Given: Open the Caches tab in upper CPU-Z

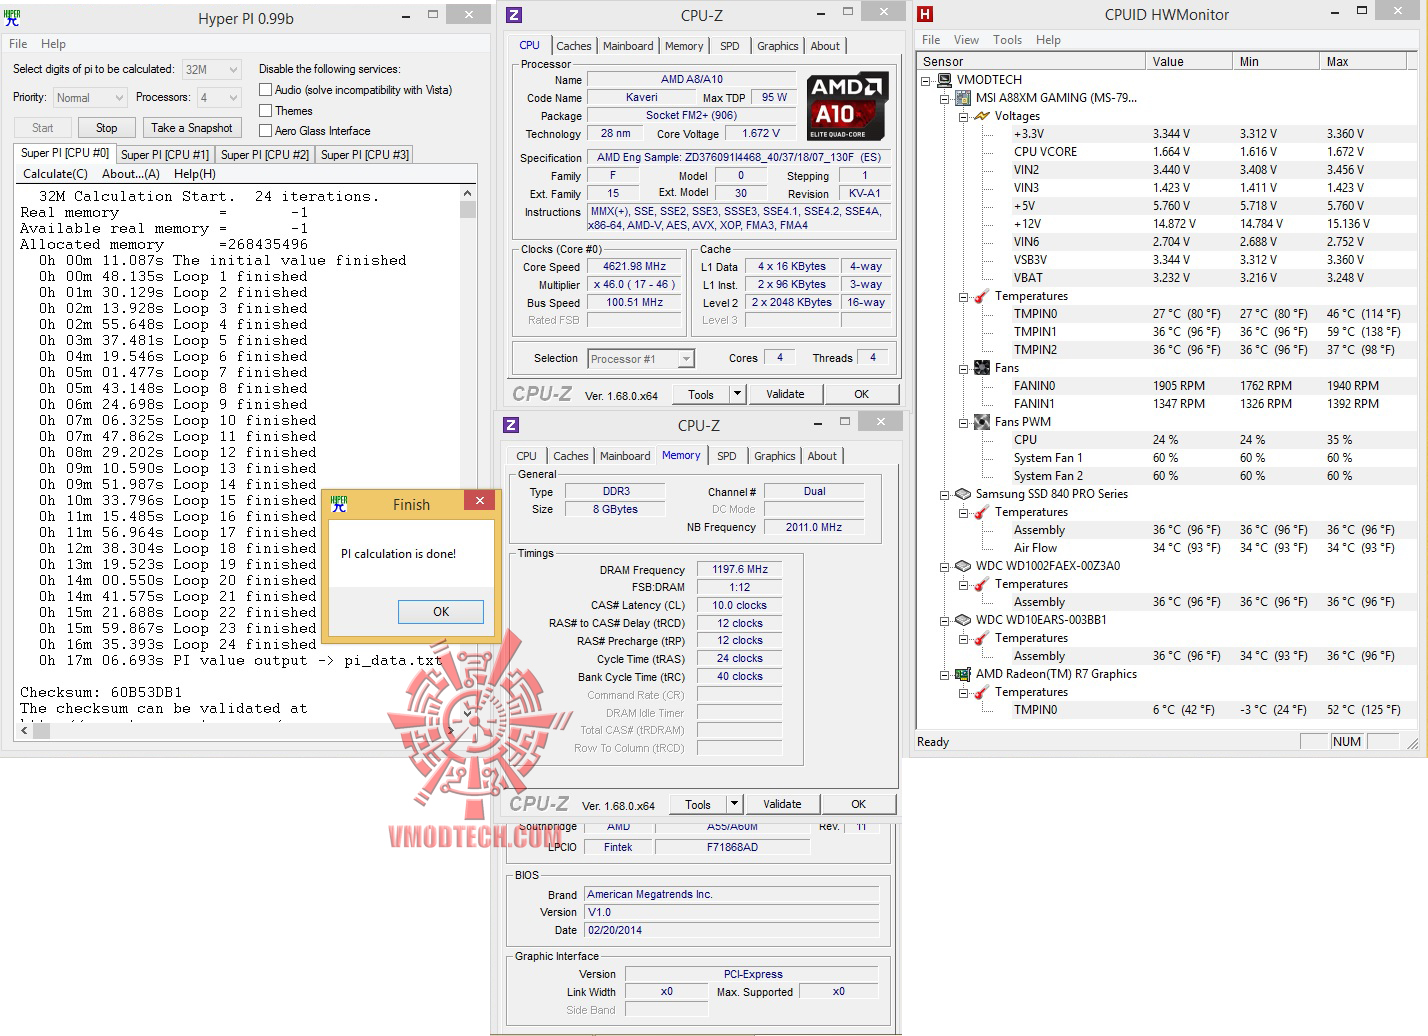Looking at the screenshot, I should [x=574, y=46].
